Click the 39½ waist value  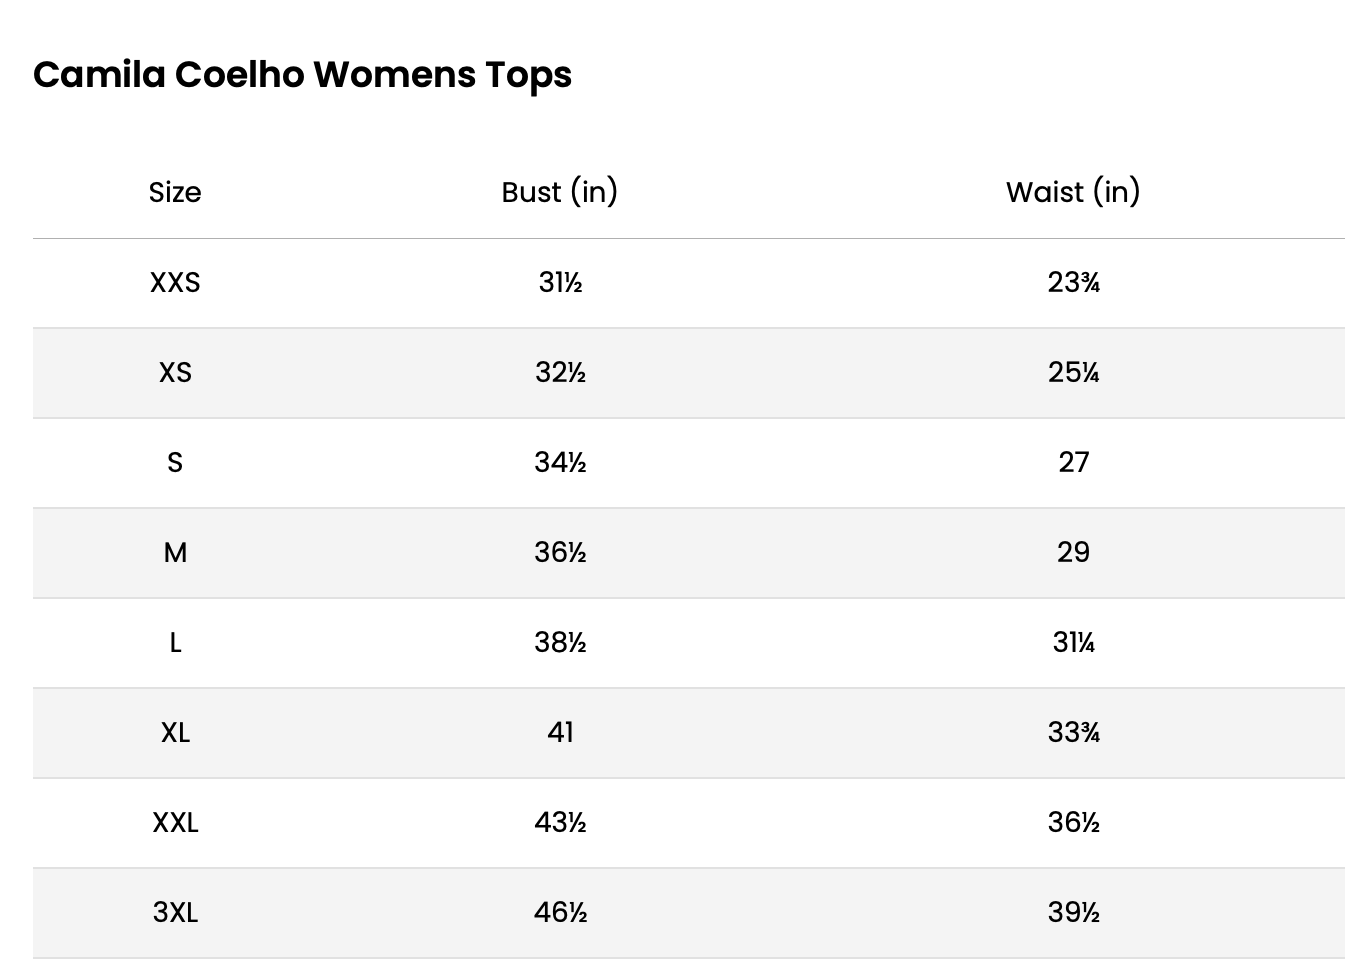1073,913
